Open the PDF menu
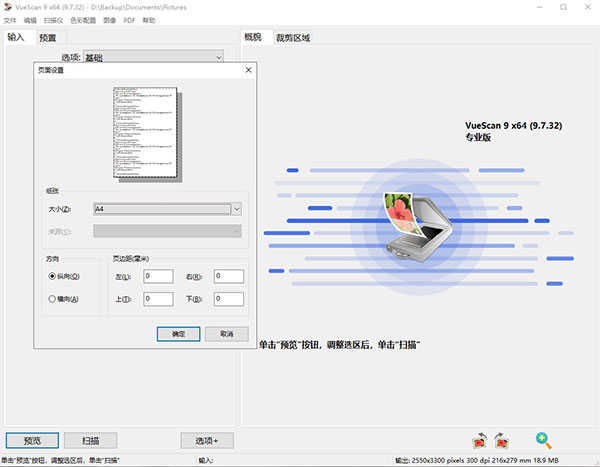Screen dimensions: 600x467 [129, 20]
